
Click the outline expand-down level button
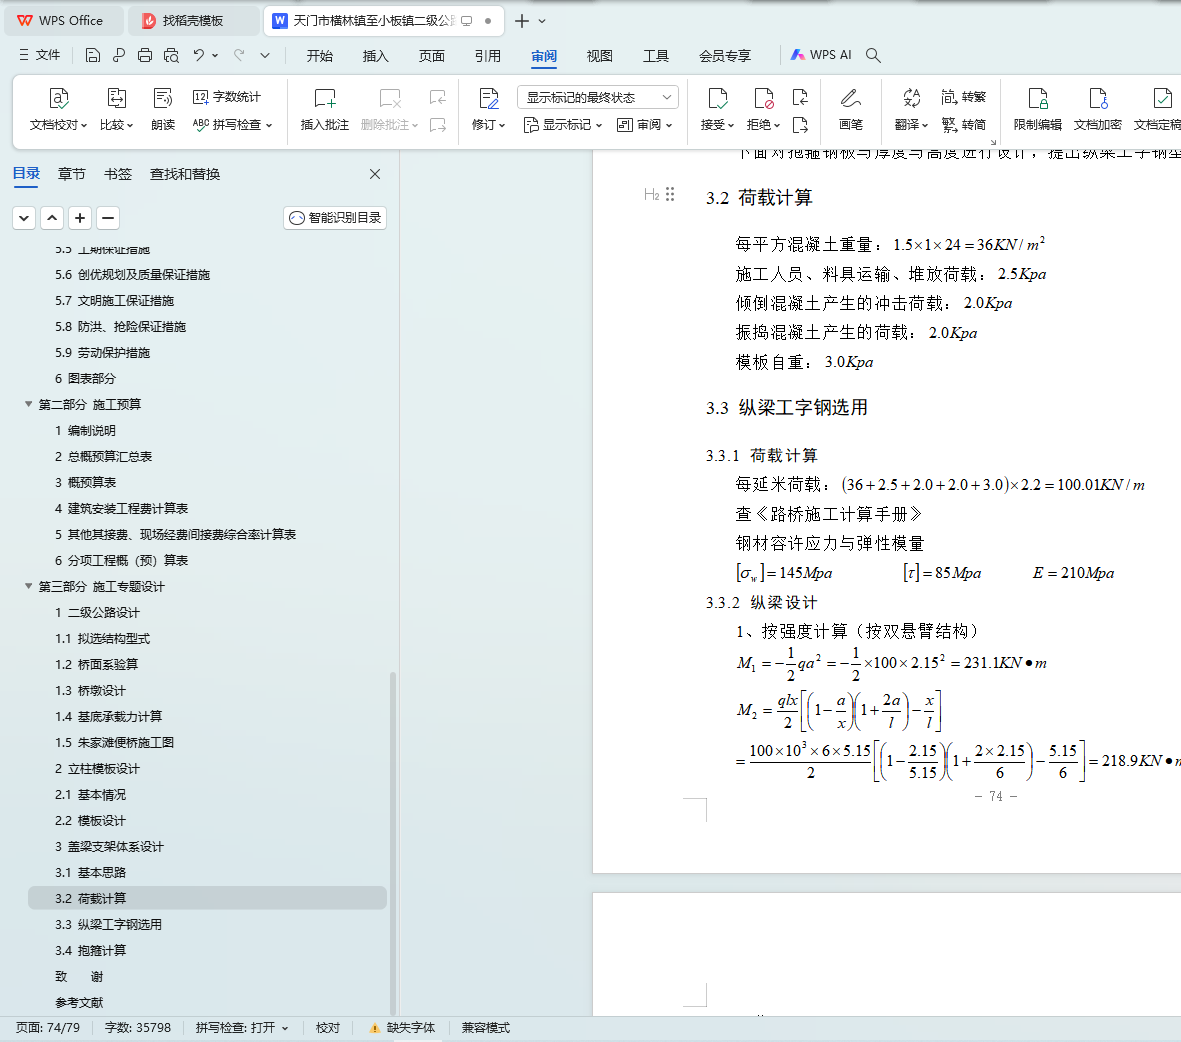(x=24, y=218)
